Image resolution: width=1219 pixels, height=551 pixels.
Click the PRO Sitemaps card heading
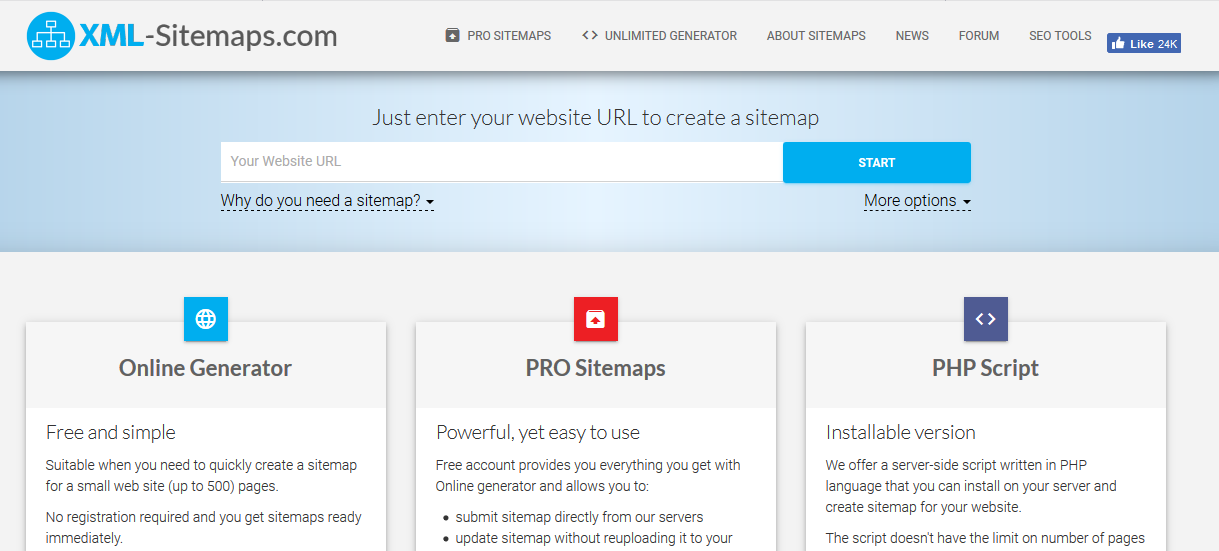[596, 368]
